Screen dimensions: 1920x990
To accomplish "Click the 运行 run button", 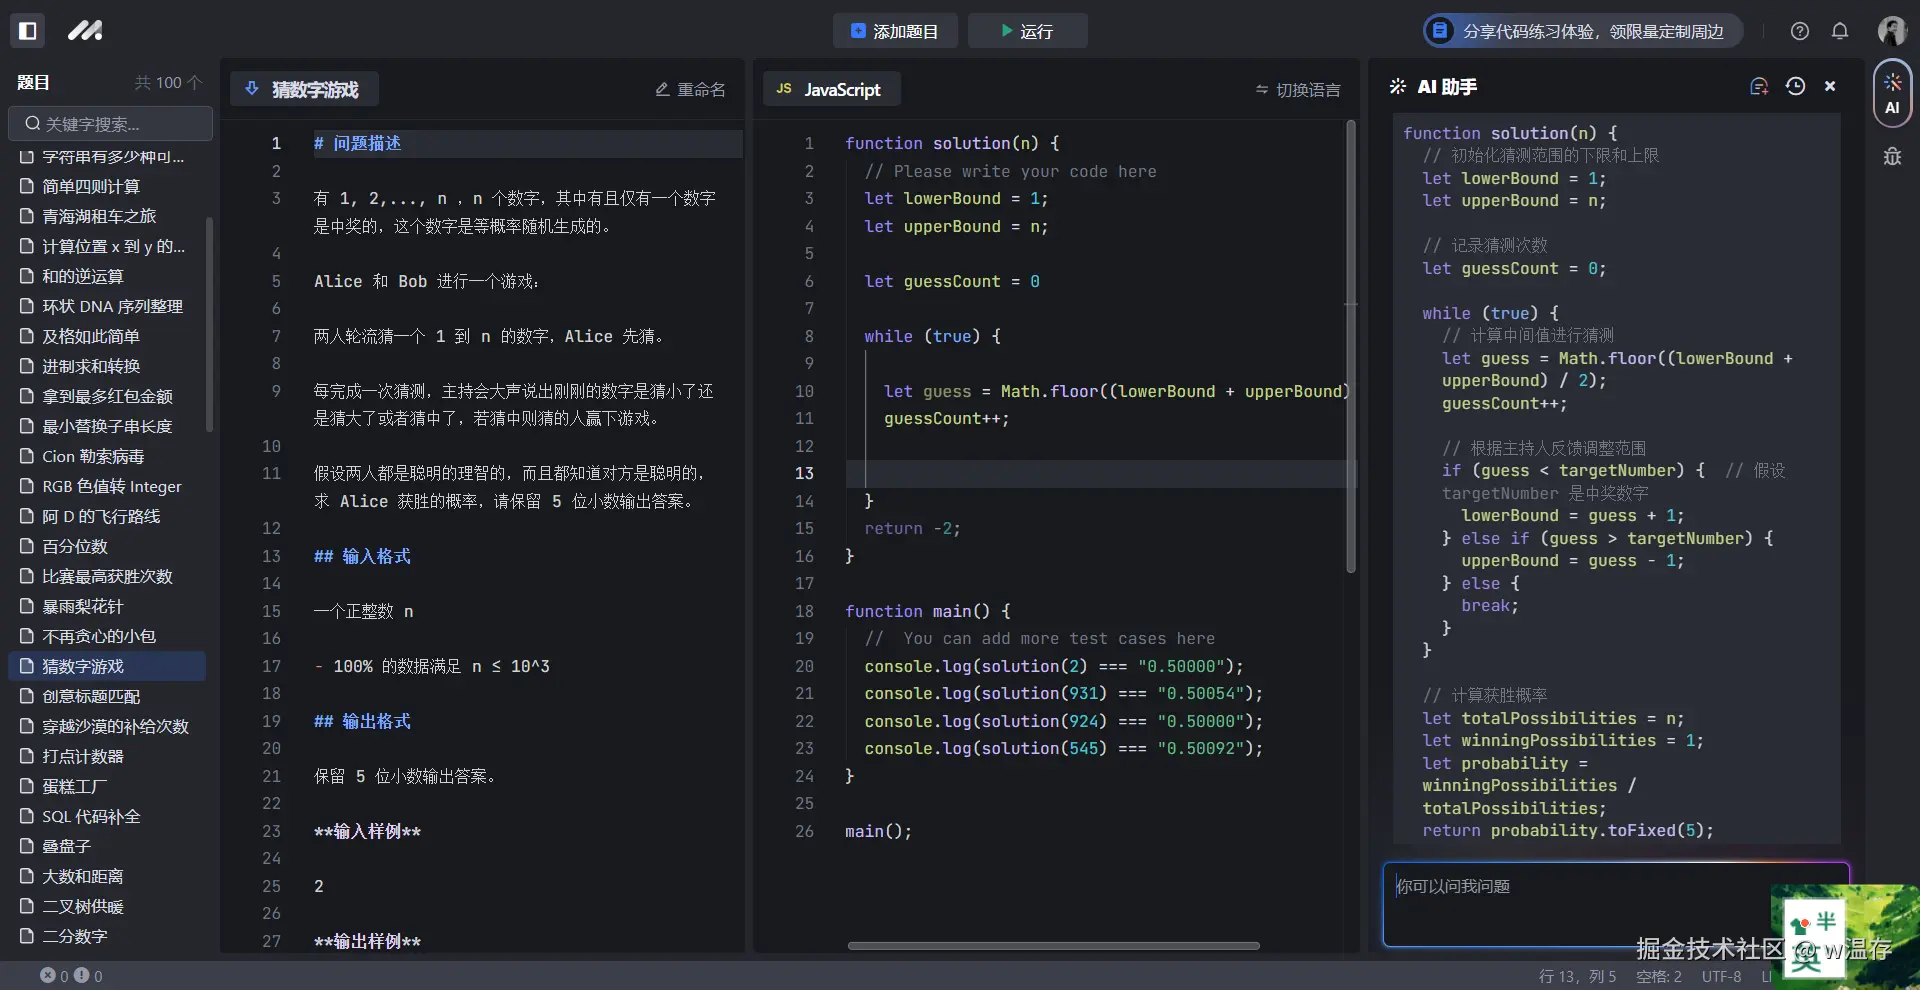I will click(1028, 31).
